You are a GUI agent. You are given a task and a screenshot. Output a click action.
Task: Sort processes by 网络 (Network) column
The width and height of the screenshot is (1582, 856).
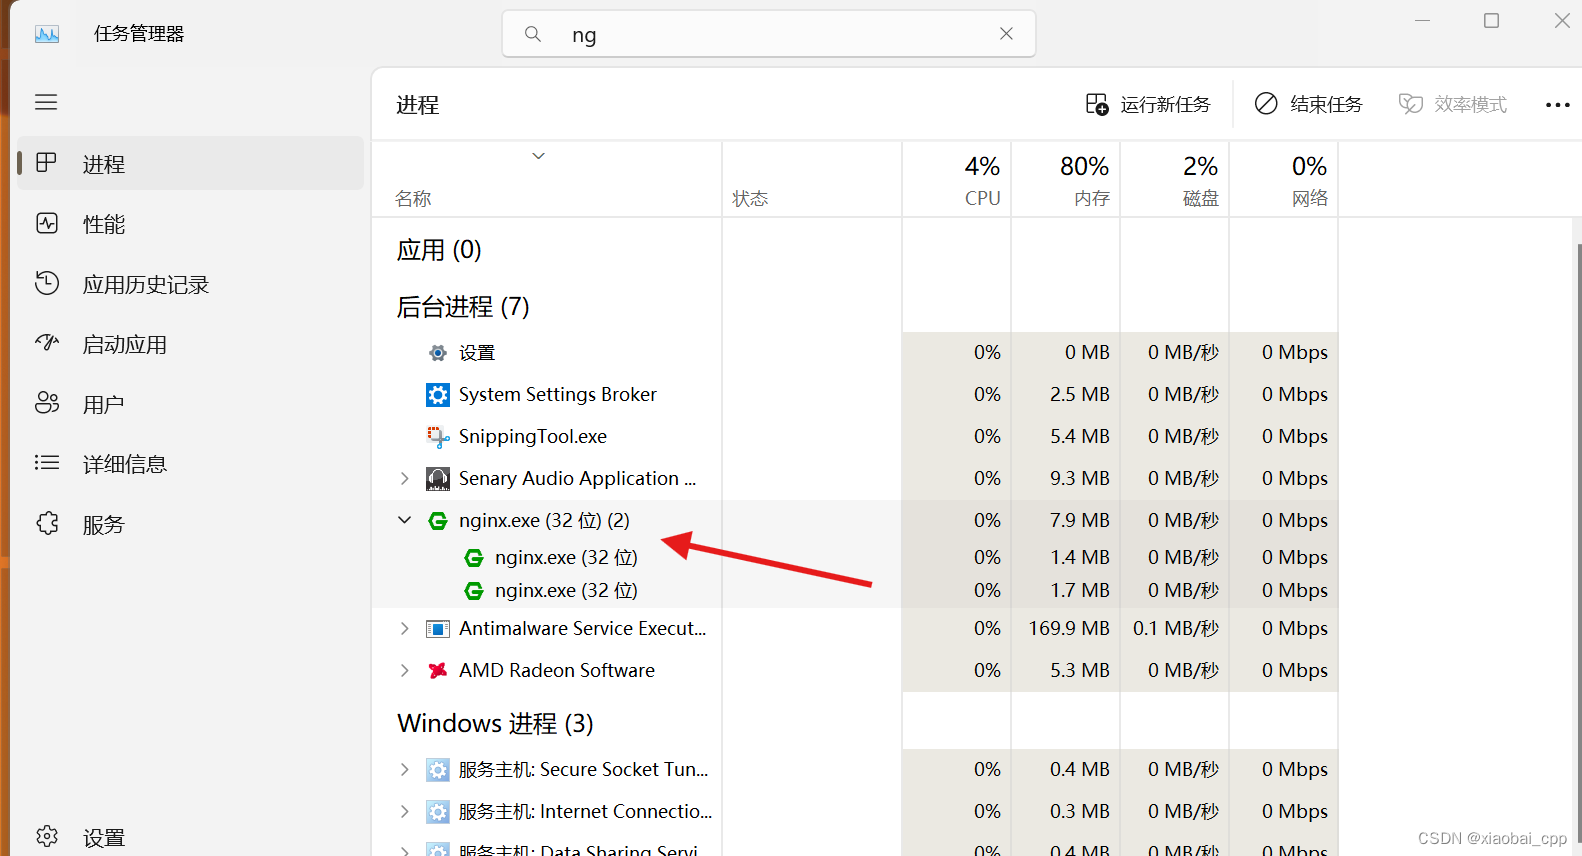pyautogui.click(x=1284, y=180)
